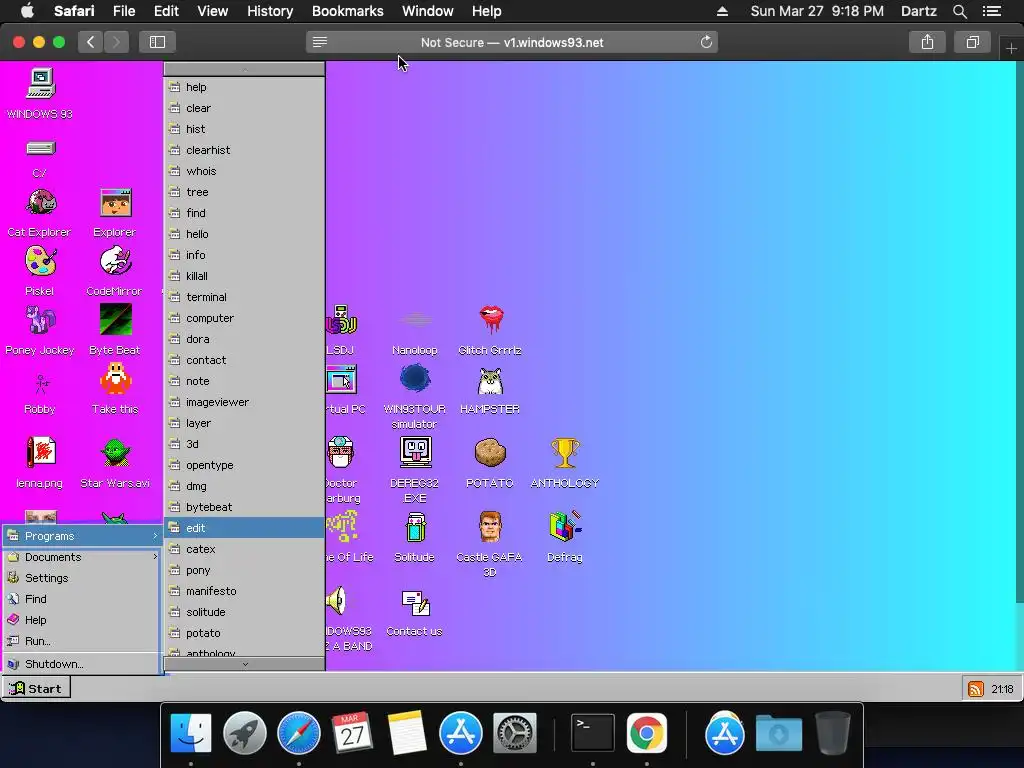Choose manifesto program entry
Image resolution: width=1024 pixels, height=768 pixels.
click(244, 591)
